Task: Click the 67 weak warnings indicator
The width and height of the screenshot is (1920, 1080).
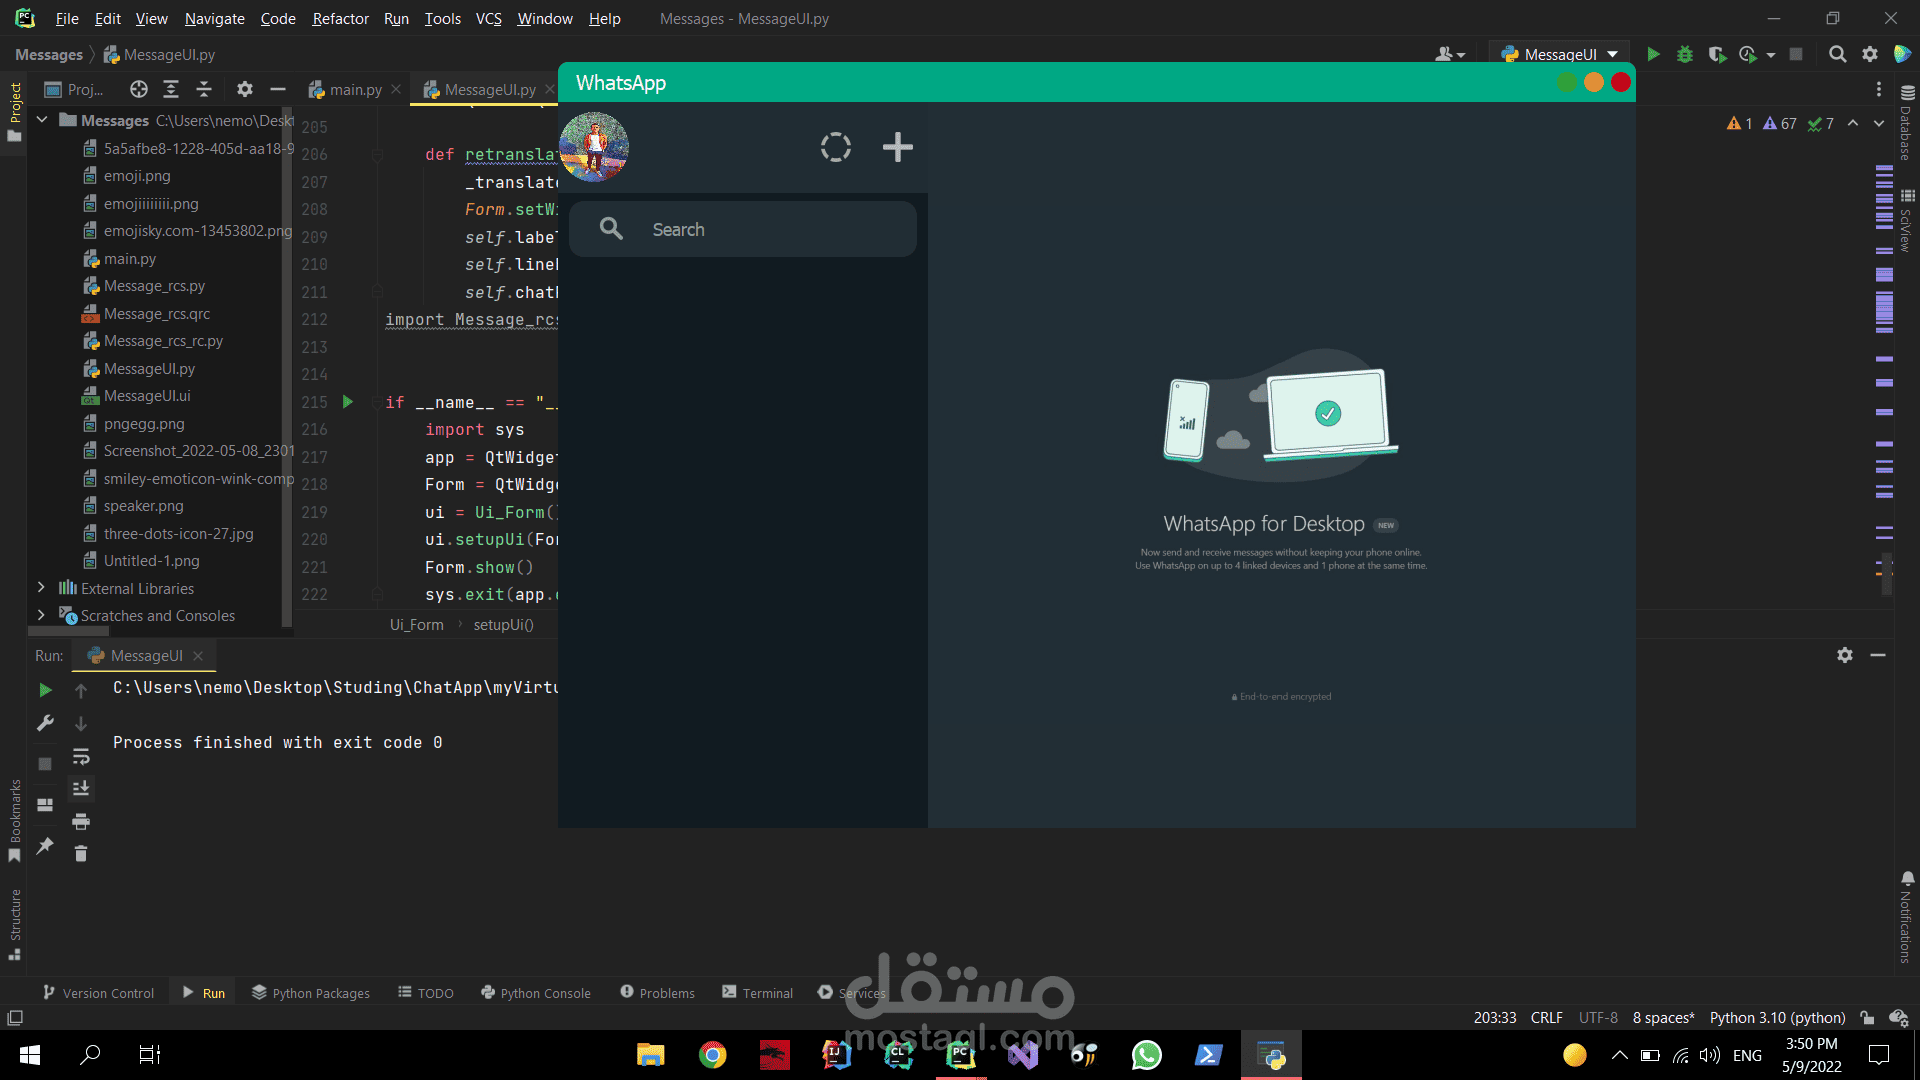Action: pyautogui.click(x=1780, y=123)
